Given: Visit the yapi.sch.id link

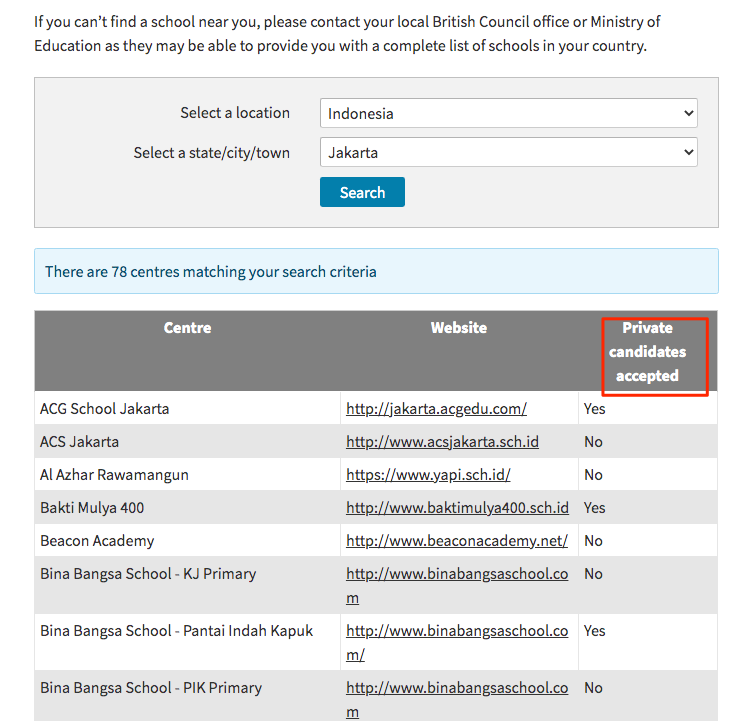Looking at the screenshot, I should [x=428, y=475].
